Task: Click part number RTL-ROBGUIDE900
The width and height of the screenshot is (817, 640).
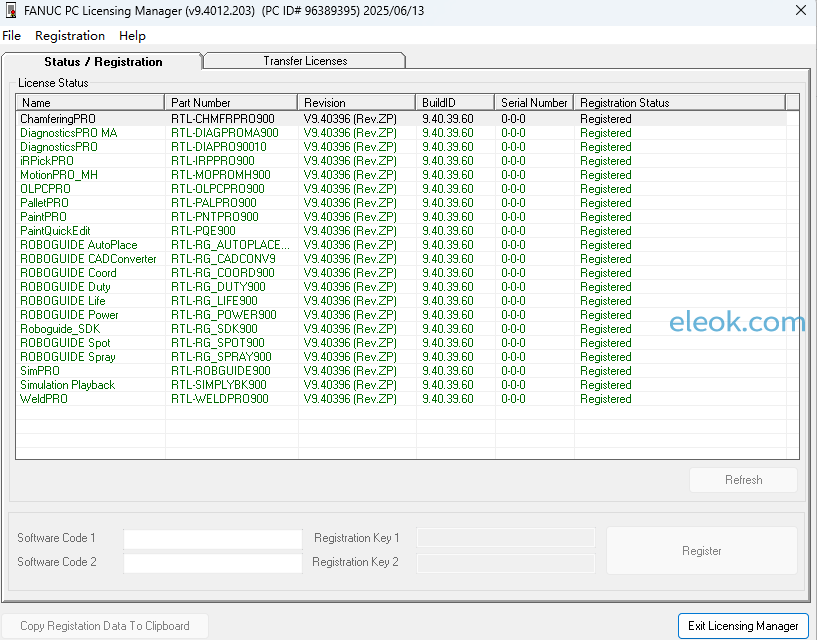Action: (220, 371)
